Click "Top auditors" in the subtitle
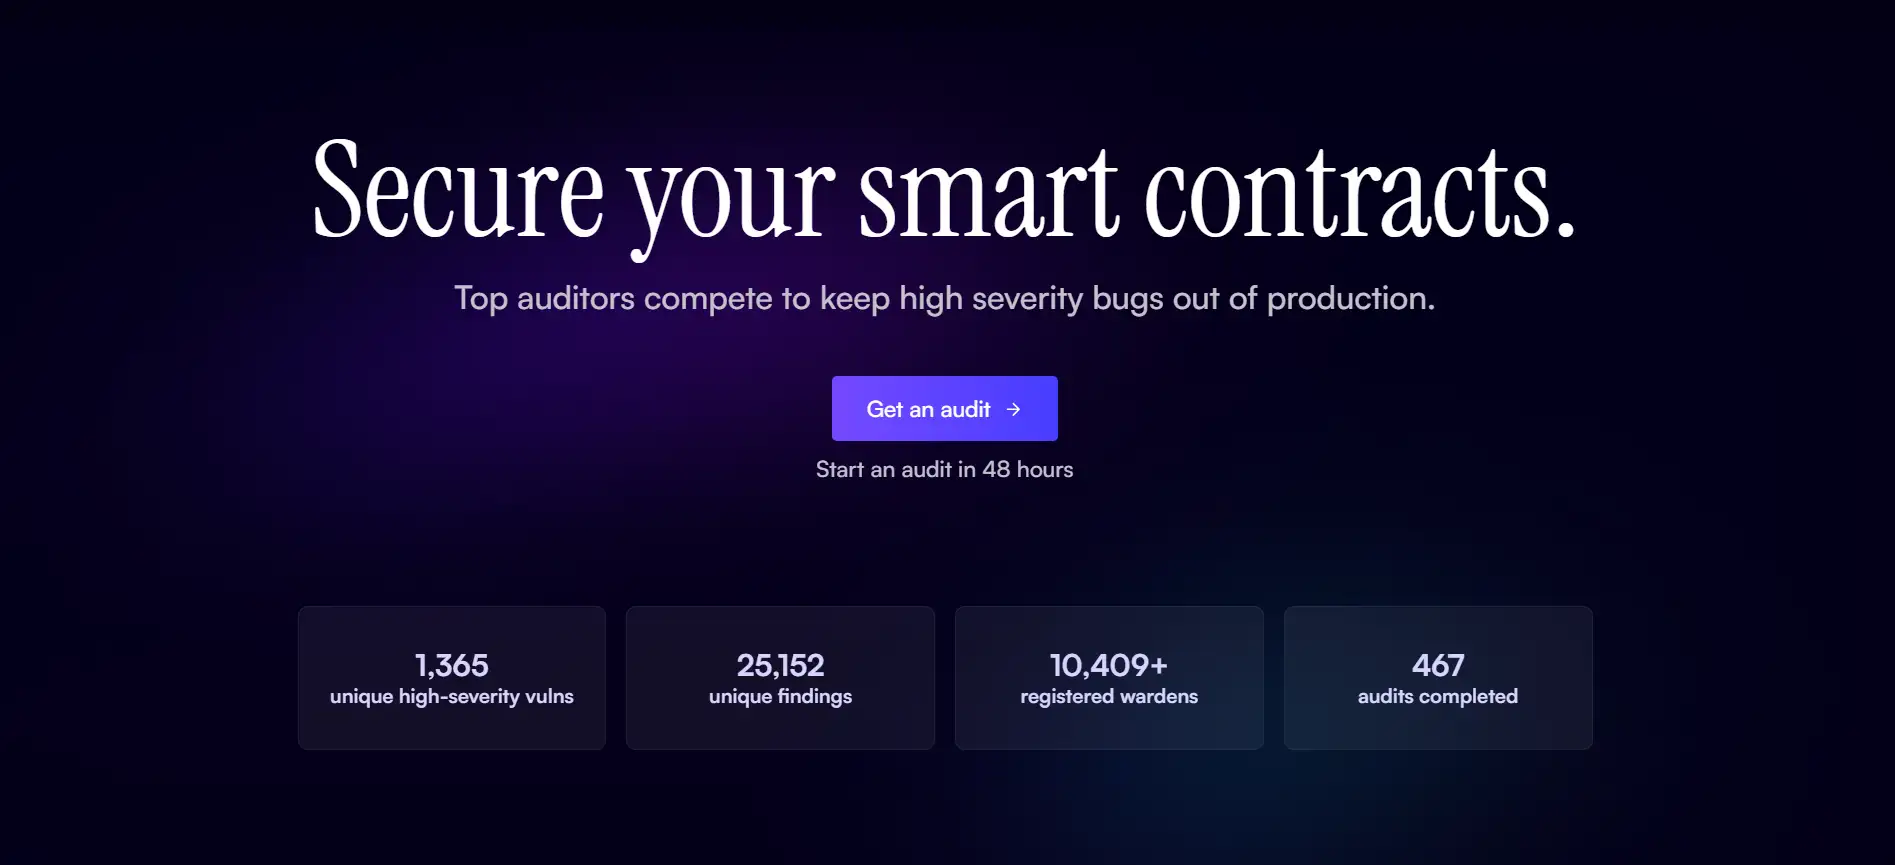Screen dimensions: 1895x865 click(x=544, y=298)
